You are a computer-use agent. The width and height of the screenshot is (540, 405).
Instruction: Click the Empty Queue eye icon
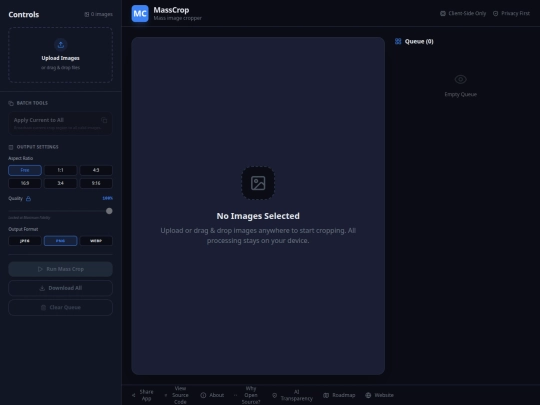[x=460, y=79]
